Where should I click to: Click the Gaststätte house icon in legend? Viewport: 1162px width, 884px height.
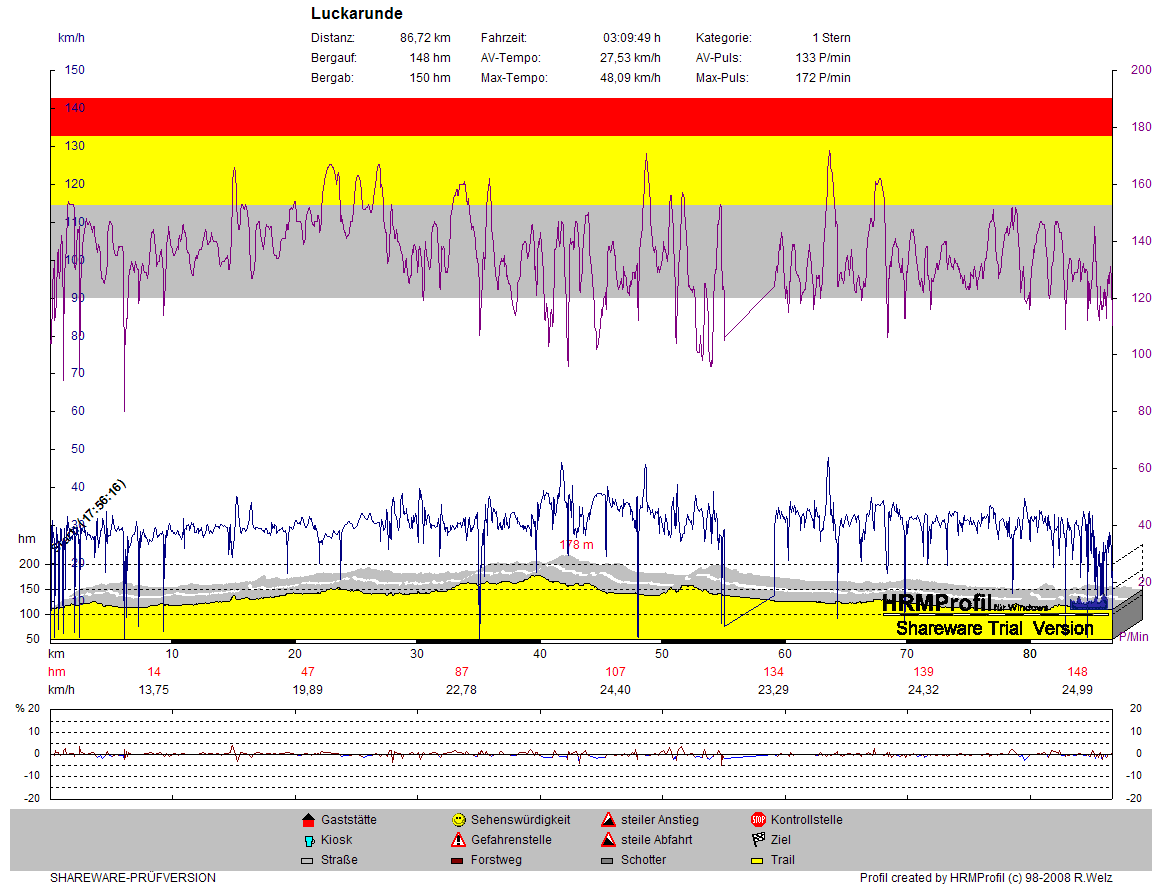(308, 820)
